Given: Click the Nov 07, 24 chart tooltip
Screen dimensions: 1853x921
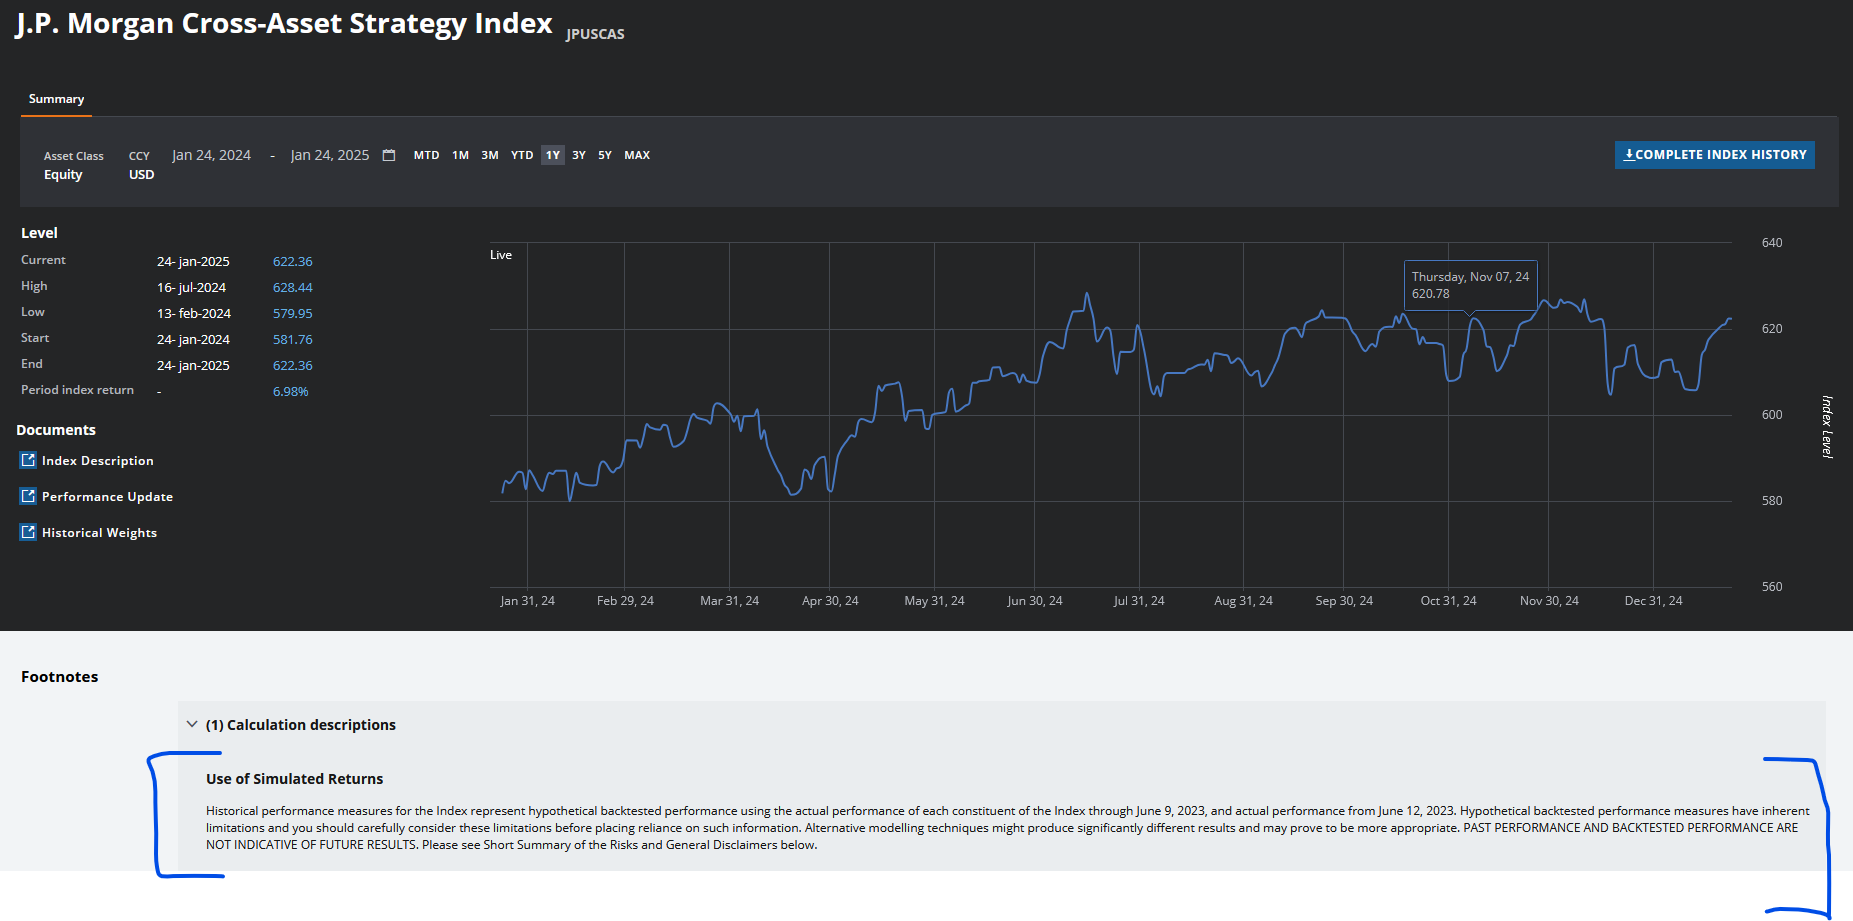Looking at the screenshot, I should [x=1470, y=285].
